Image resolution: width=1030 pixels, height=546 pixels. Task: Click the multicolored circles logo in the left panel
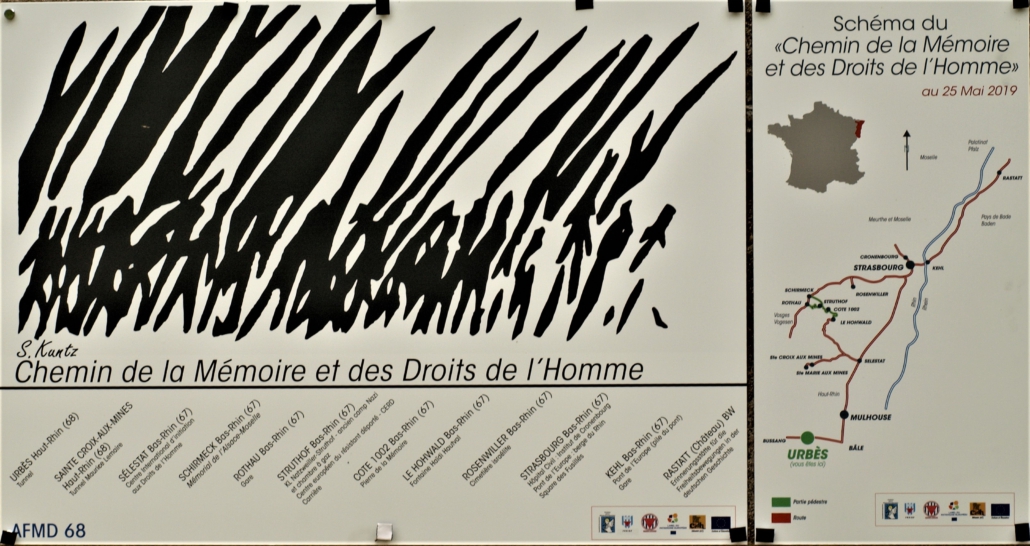(x=673, y=518)
